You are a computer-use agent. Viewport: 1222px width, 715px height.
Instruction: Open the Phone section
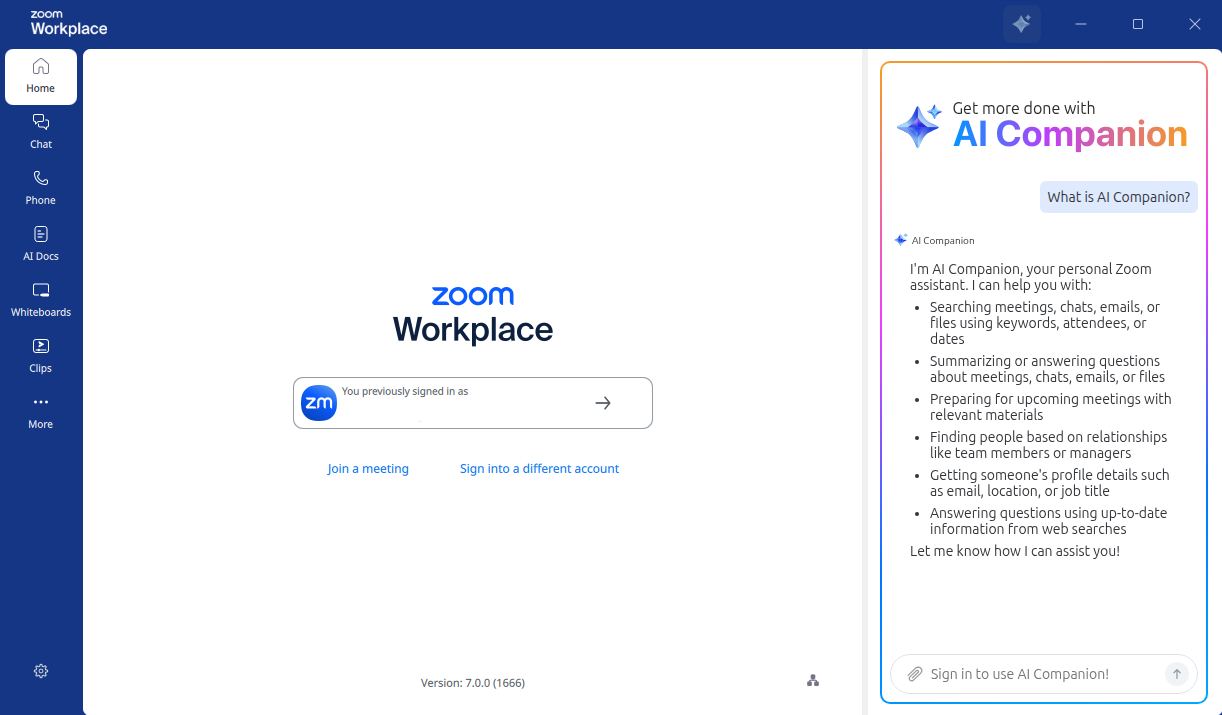(41, 187)
